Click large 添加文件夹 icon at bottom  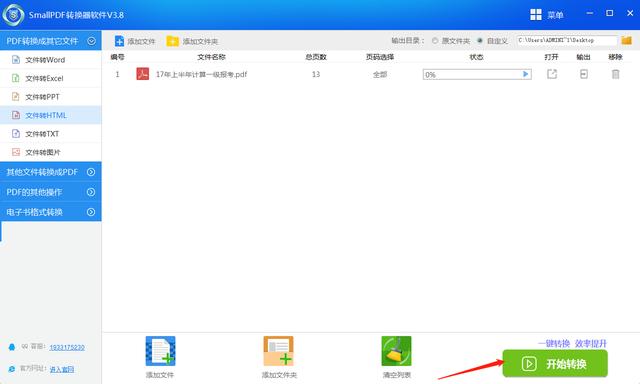pos(279,351)
